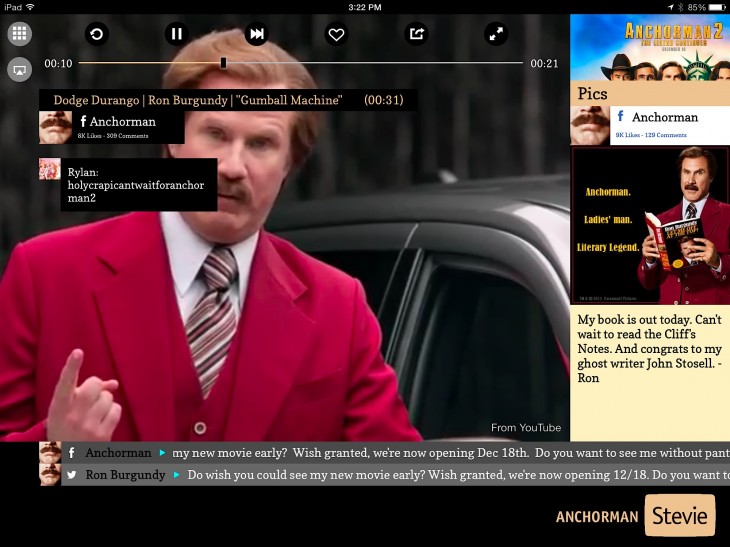Open the Anchorman Facebook overlay card on video
This screenshot has width=730, height=547.
[x=112, y=127]
